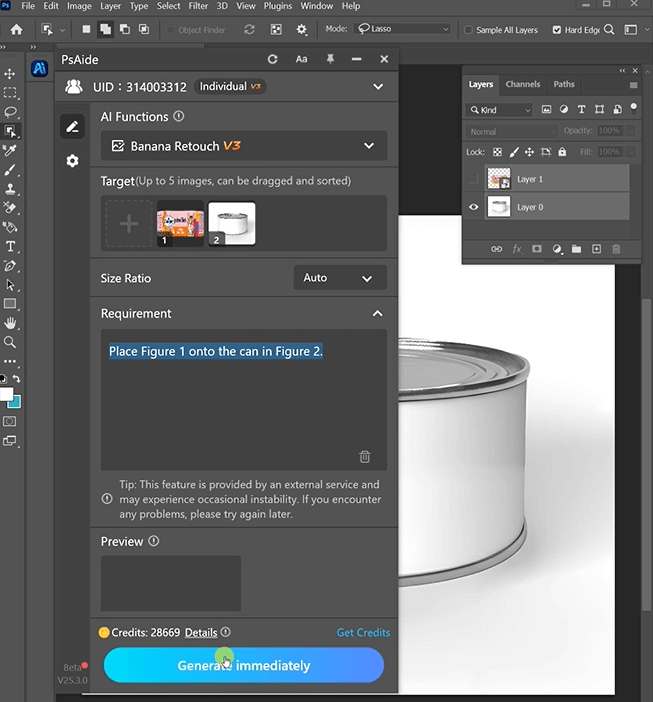Click the PsAide refresh icon
The width and height of the screenshot is (653, 702).
point(272,59)
